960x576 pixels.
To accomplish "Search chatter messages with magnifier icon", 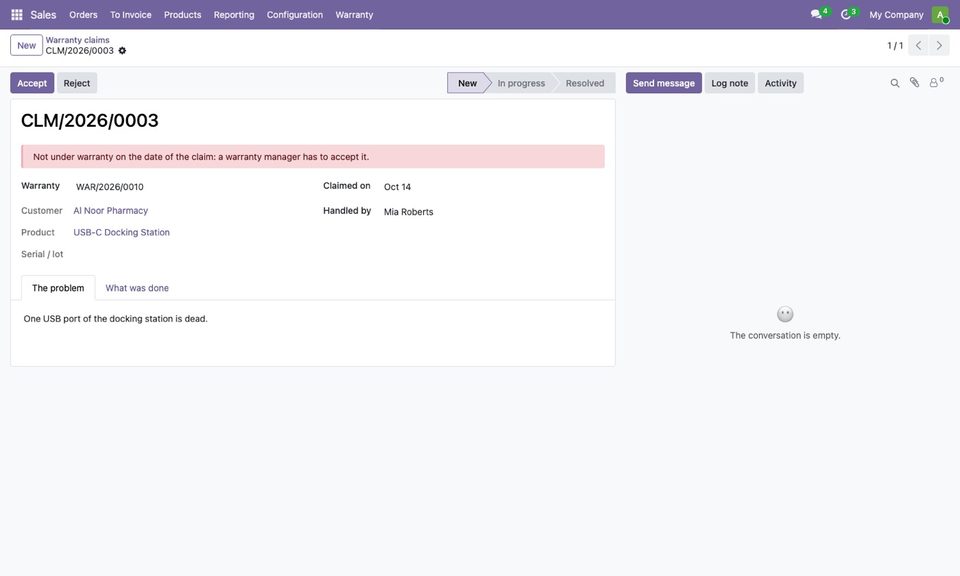I will point(894,83).
